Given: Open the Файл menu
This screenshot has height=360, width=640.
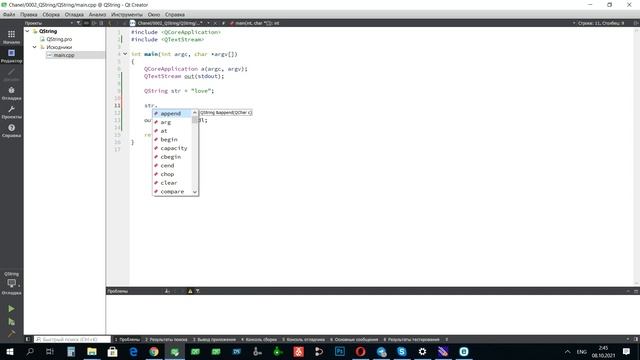Looking at the screenshot, I should click(9, 14).
